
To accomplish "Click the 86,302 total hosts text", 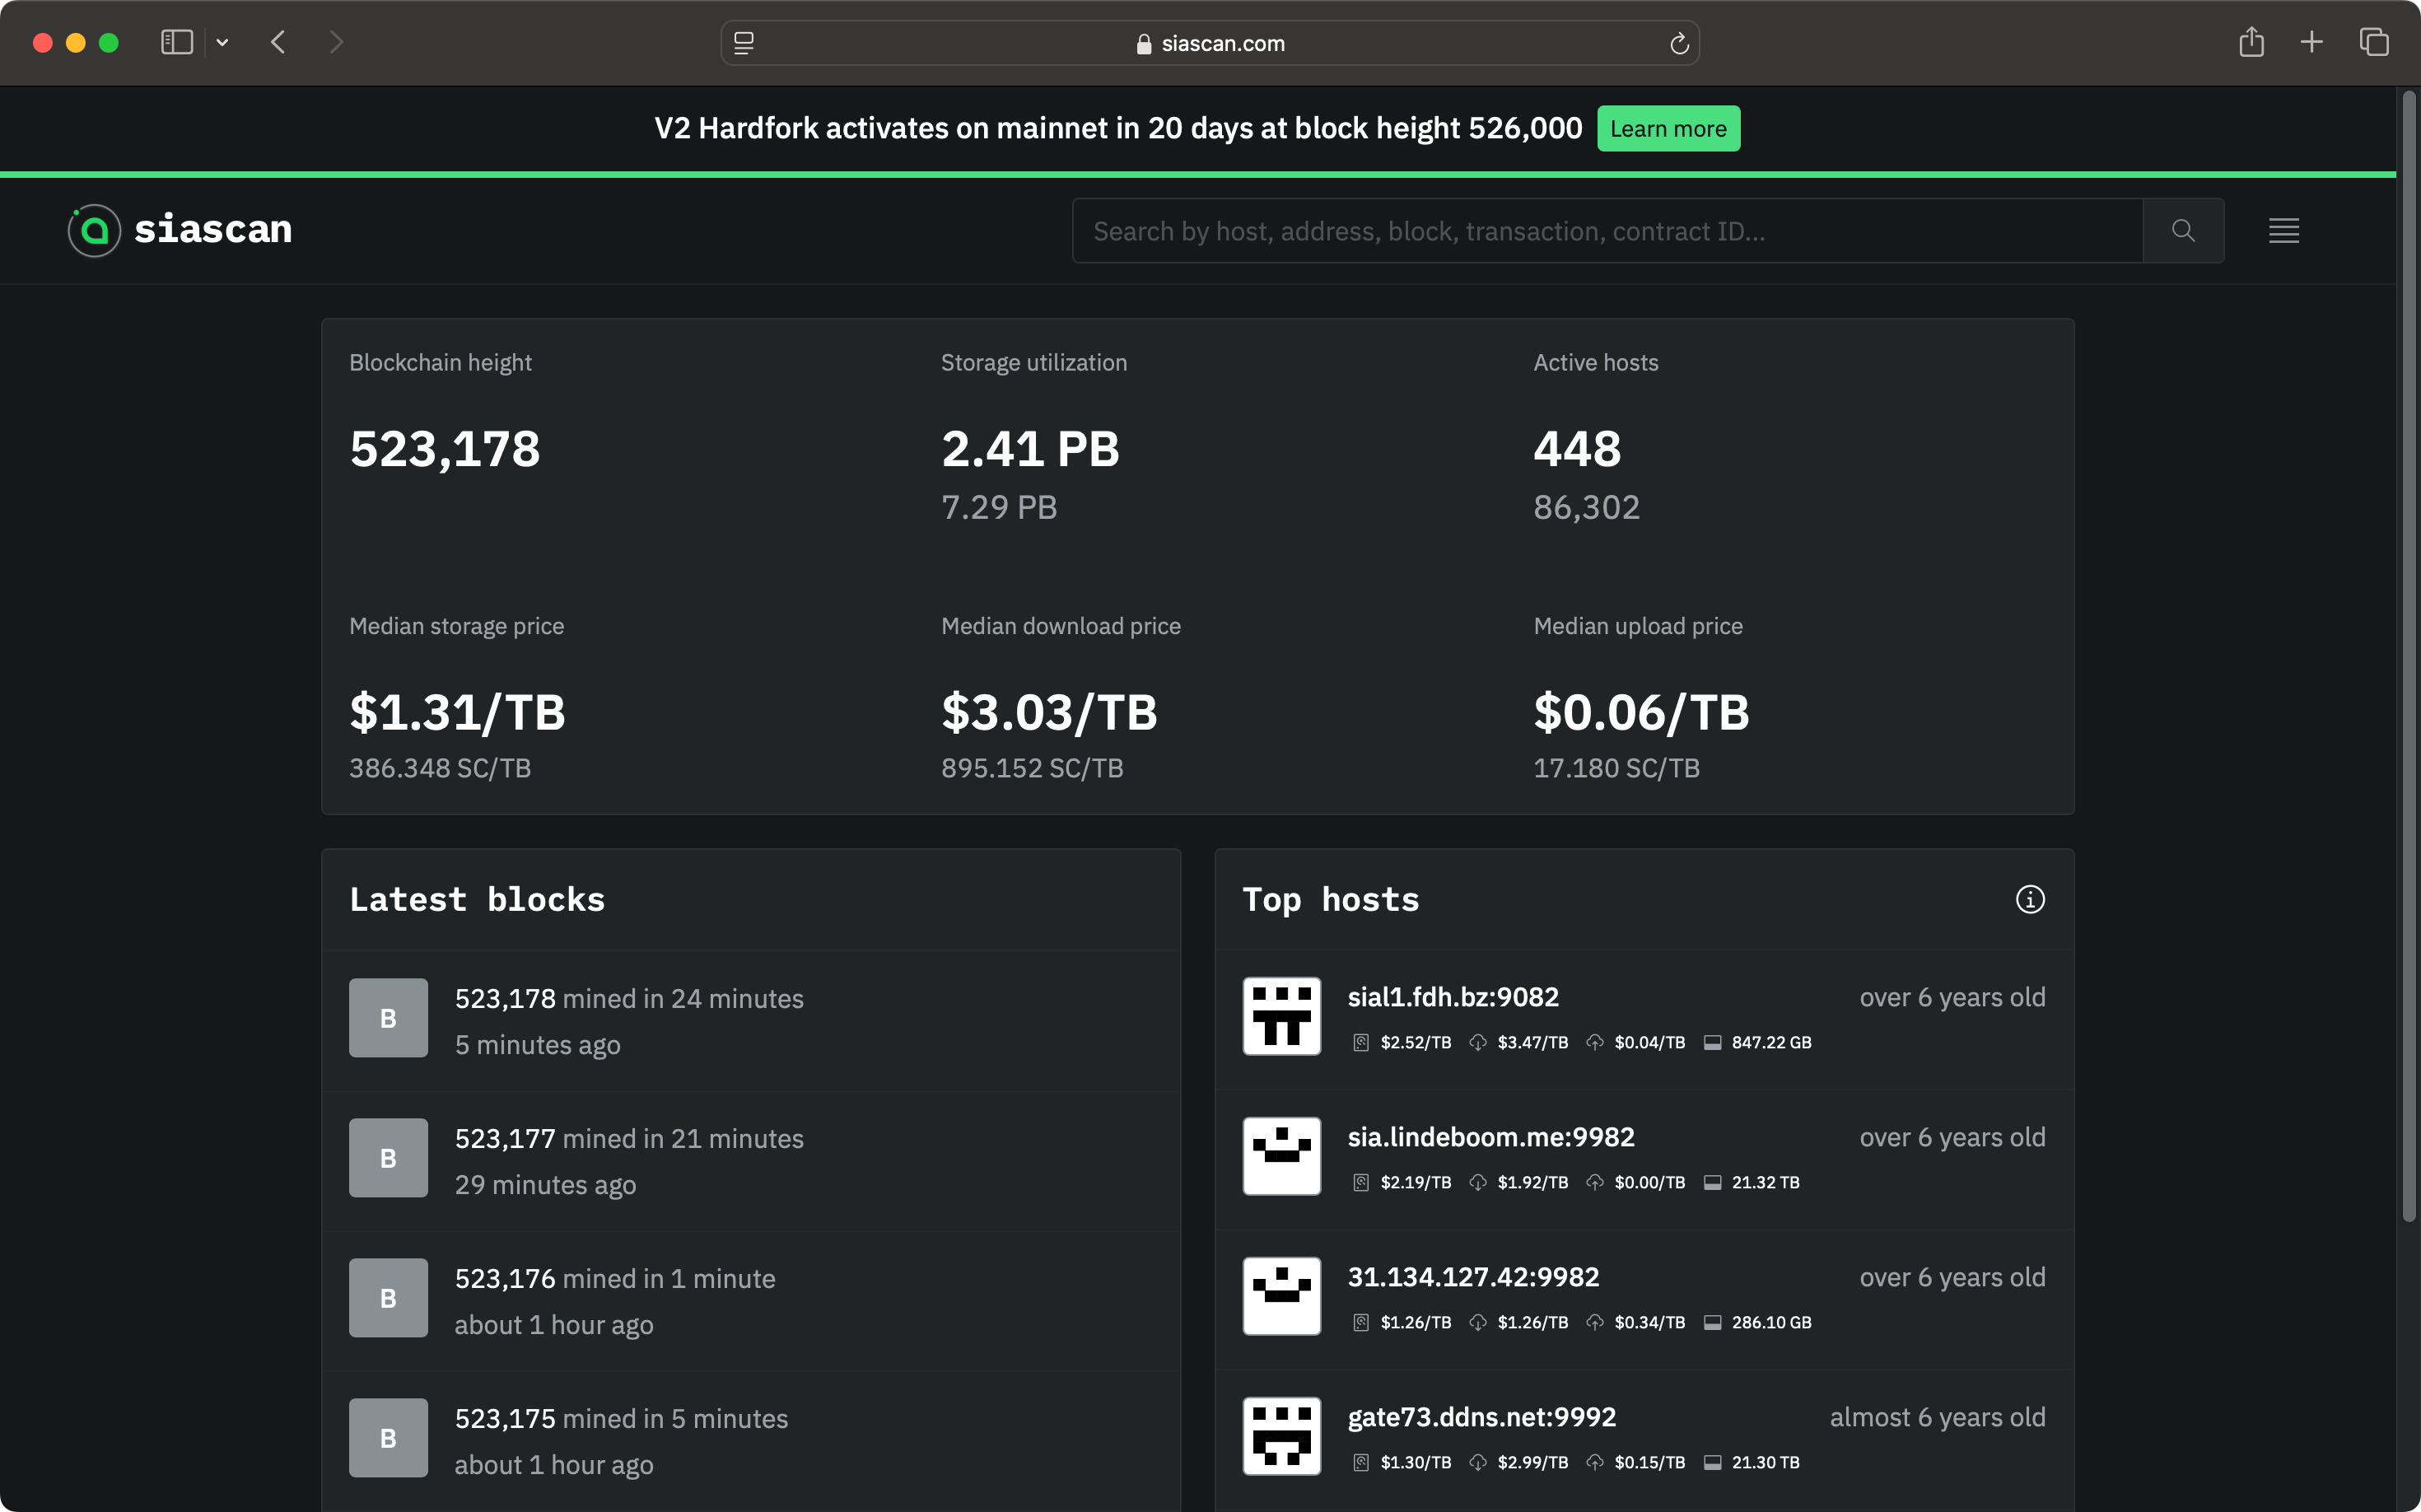I will [1587, 507].
